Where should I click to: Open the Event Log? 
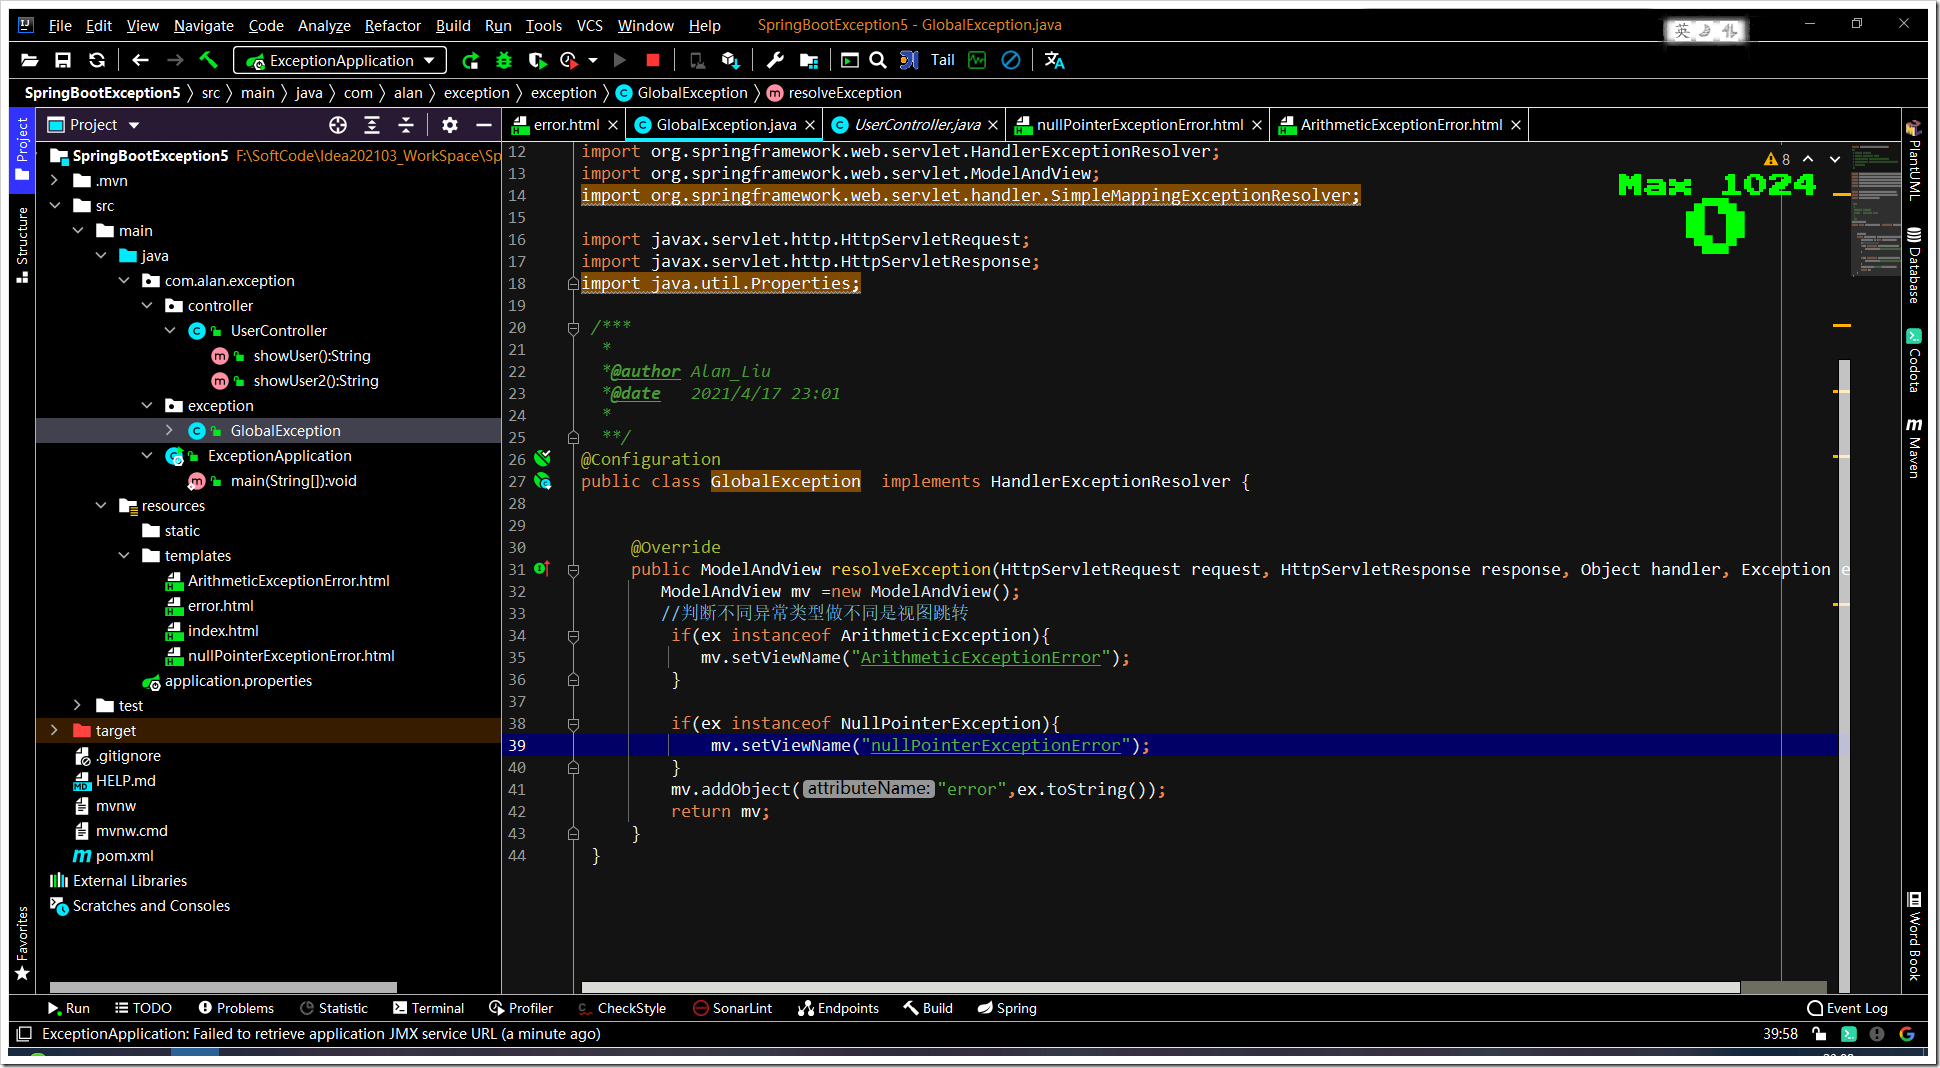(x=1847, y=1008)
